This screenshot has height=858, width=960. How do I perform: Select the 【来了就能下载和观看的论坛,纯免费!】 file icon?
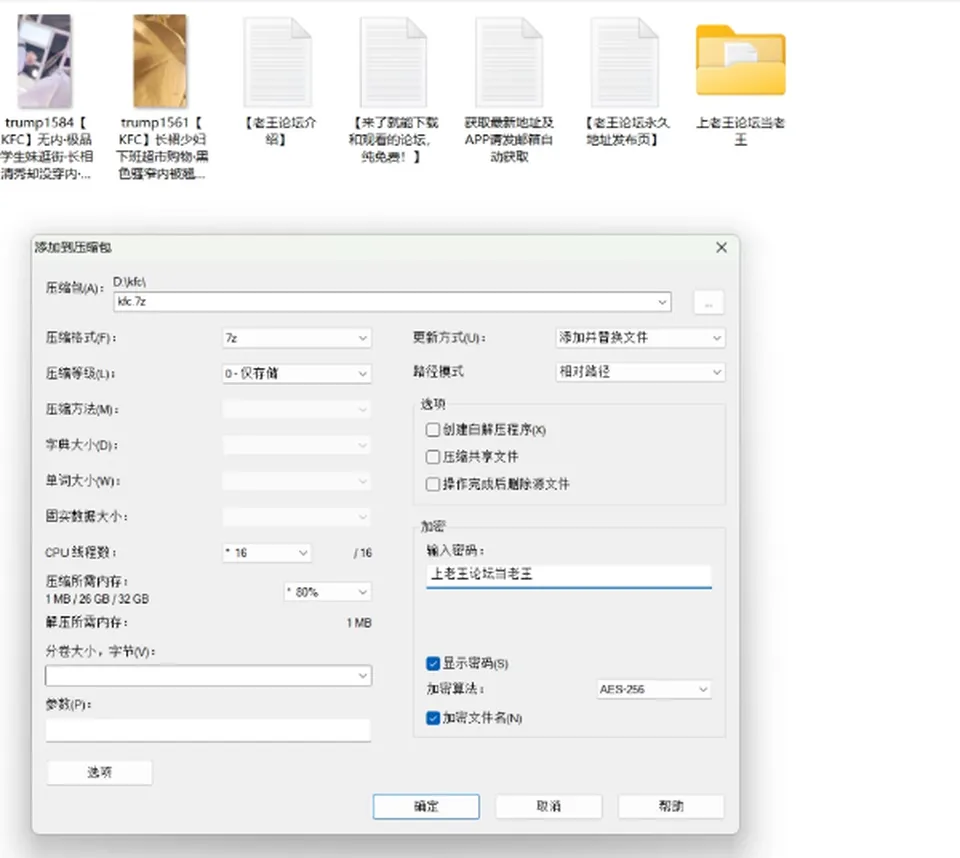click(x=394, y=62)
